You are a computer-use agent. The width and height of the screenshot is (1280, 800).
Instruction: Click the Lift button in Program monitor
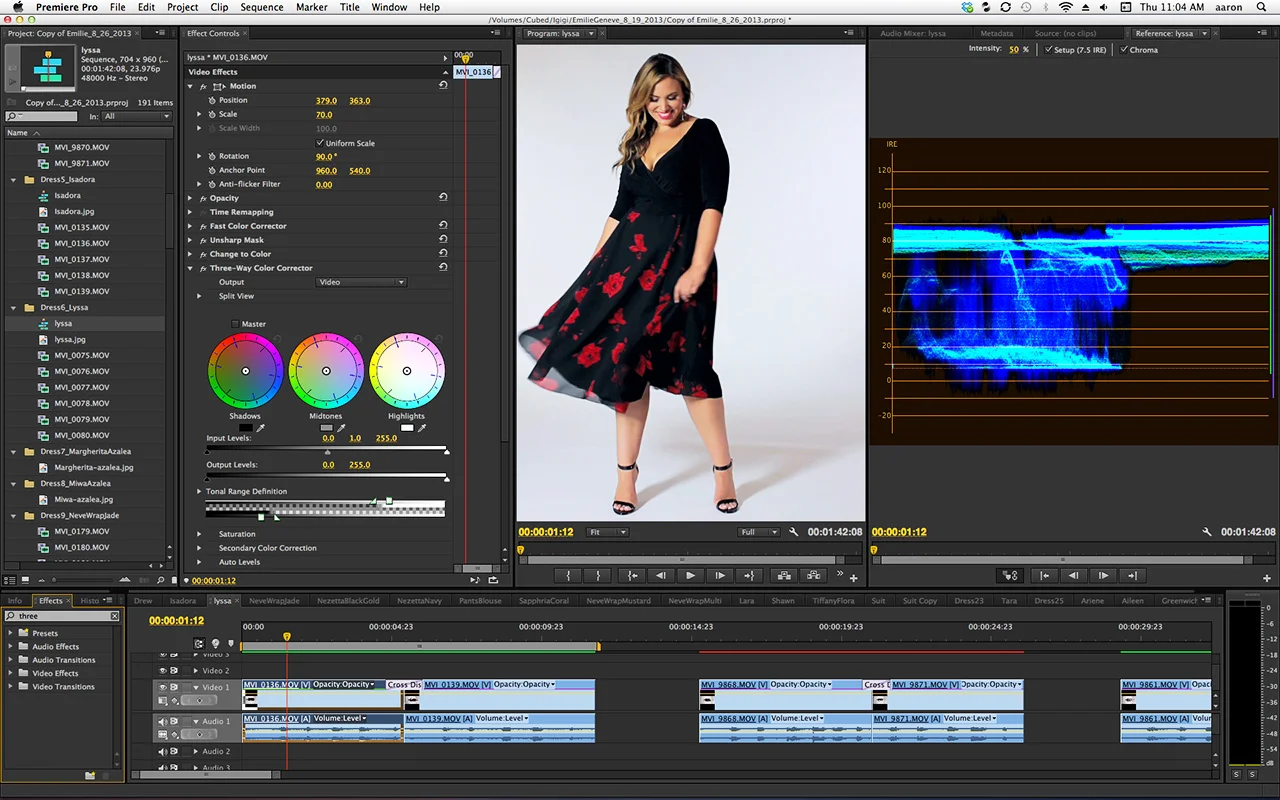coord(783,576)
